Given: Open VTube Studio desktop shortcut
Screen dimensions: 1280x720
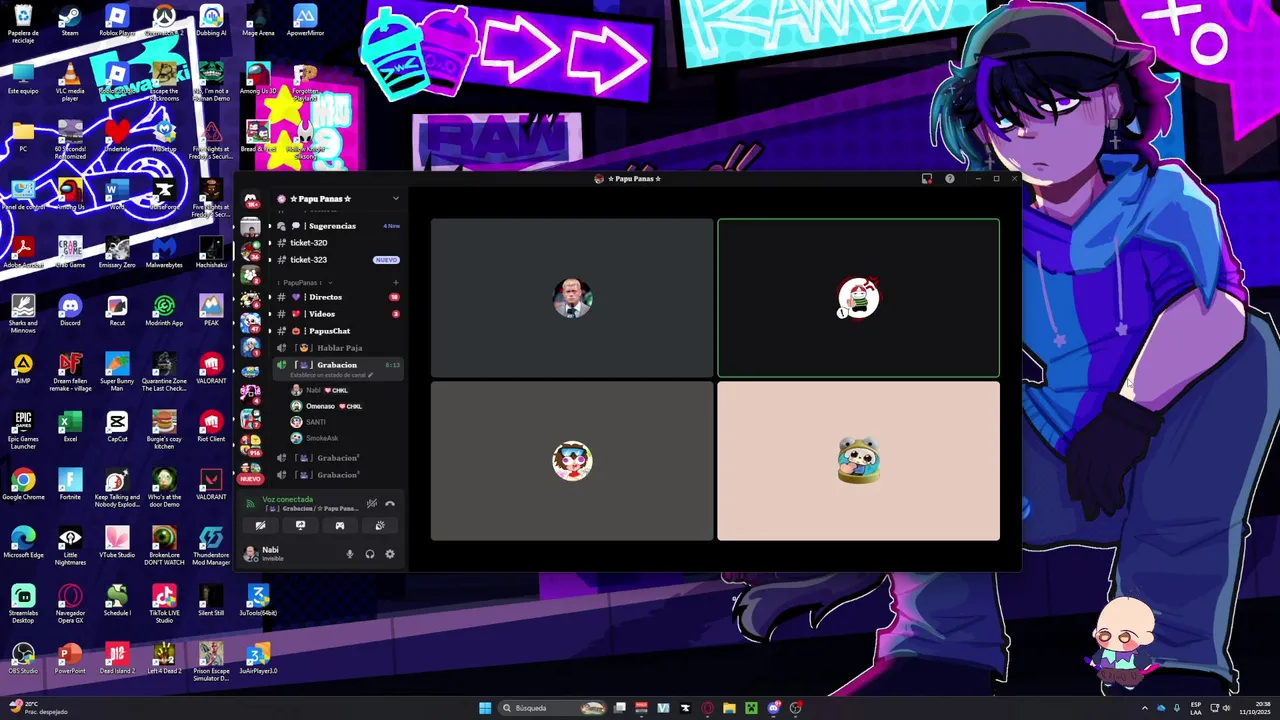Looking at the screenshot, I should point(117,542).
